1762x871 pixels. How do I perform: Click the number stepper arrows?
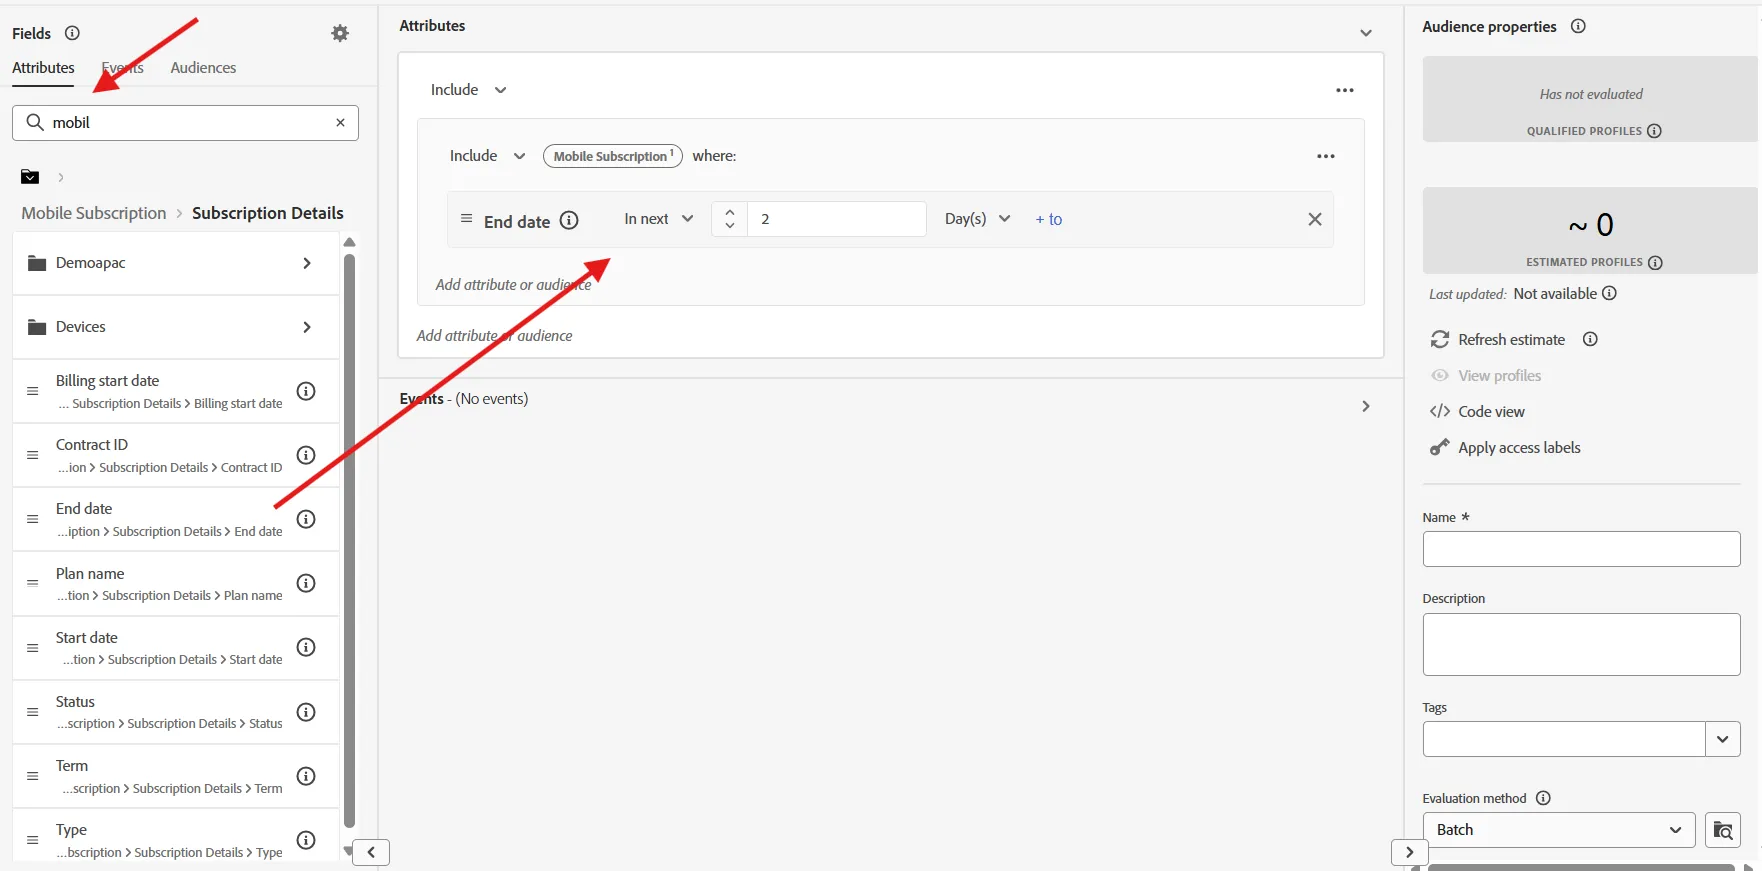(x=730, y=219)
